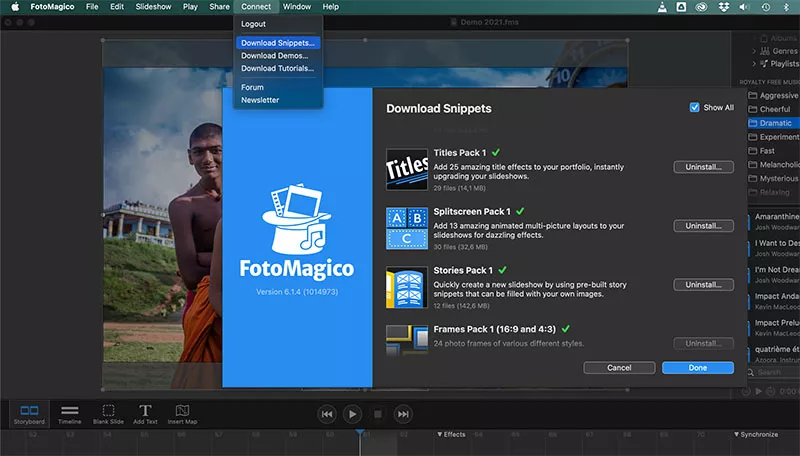This screenshot has width=800, height=456.
Task: Uncheck the Show All checkbox
Action: tap(694, 108)
